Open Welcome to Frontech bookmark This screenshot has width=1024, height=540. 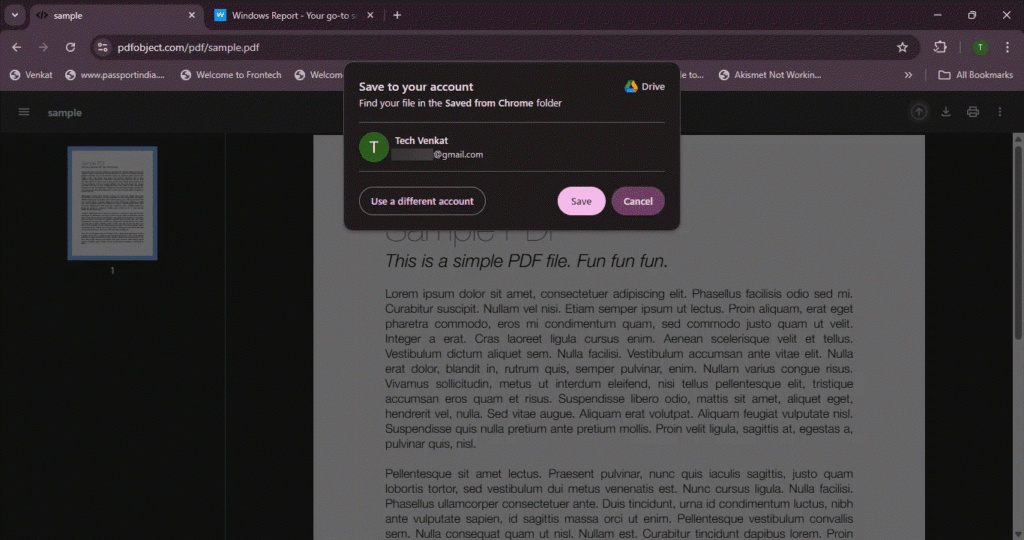(231, 75)
